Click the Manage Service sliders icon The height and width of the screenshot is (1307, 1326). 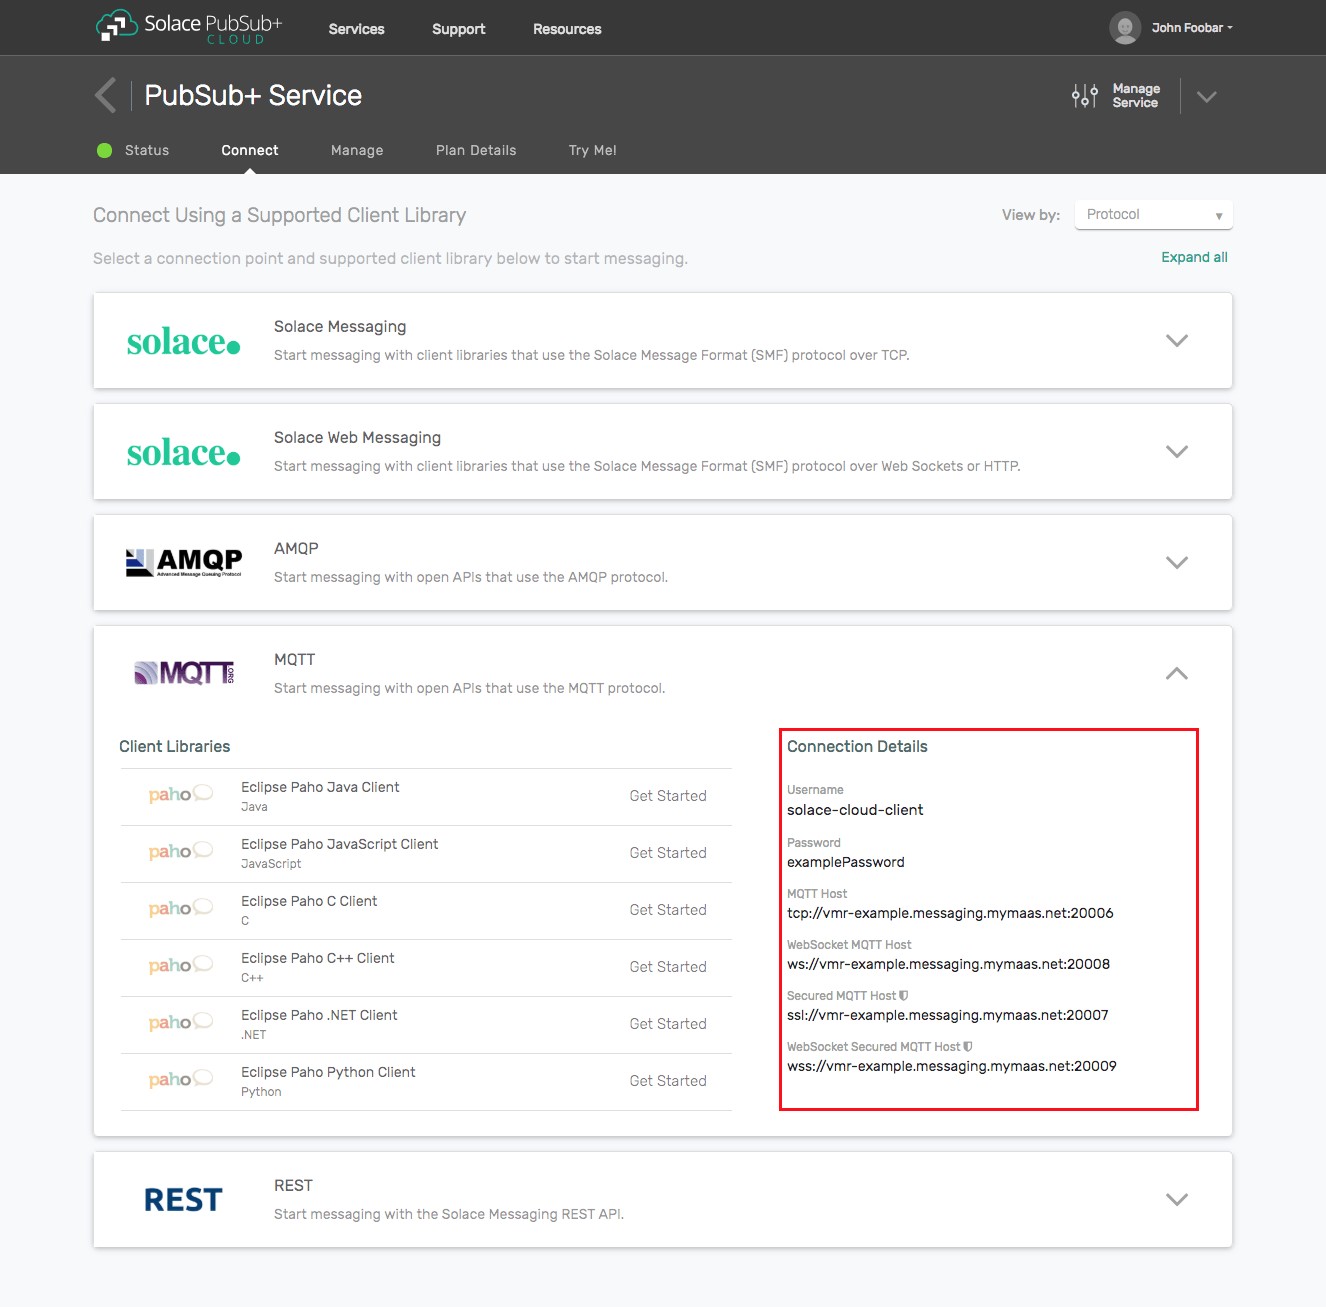[1084, 95]
